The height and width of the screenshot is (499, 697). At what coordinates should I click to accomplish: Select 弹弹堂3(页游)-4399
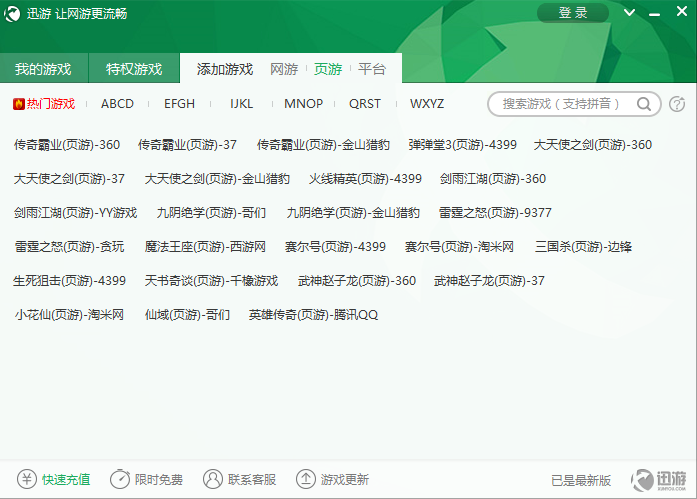(462, 145)
